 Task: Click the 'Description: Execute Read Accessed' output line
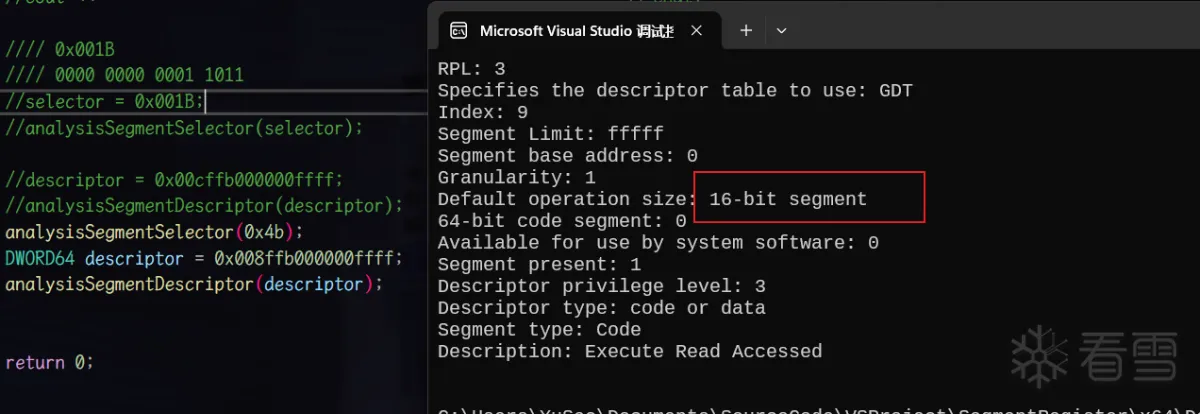629,351
